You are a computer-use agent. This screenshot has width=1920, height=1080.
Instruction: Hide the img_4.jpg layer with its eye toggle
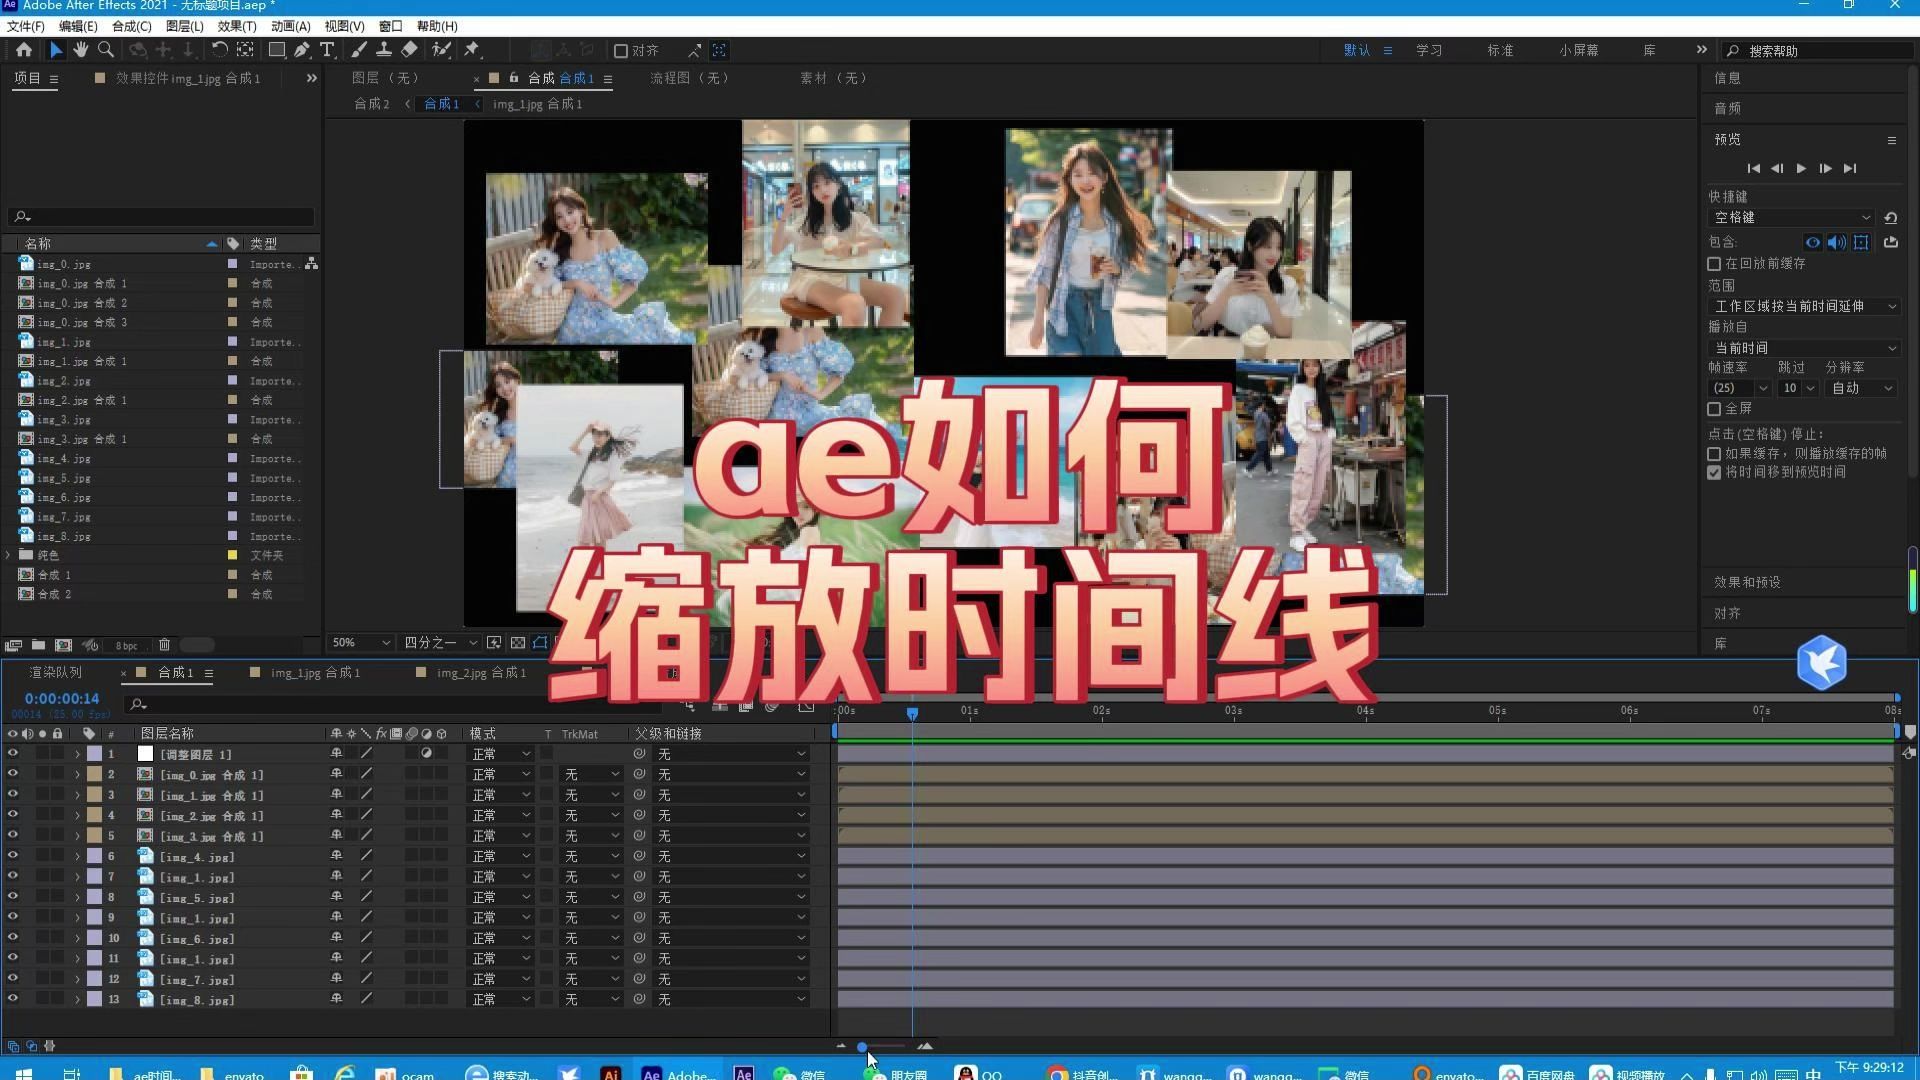click(13, 856)
